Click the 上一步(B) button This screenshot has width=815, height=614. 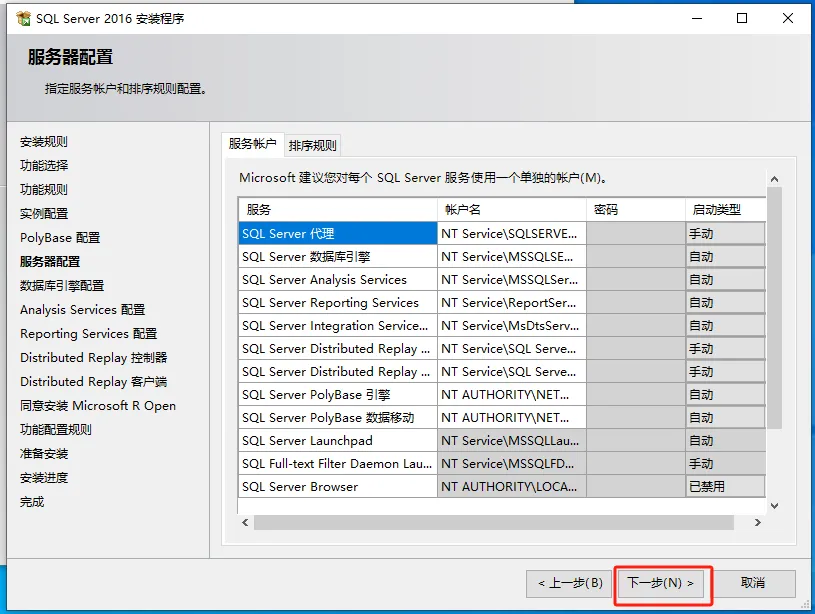pos(569,583)
